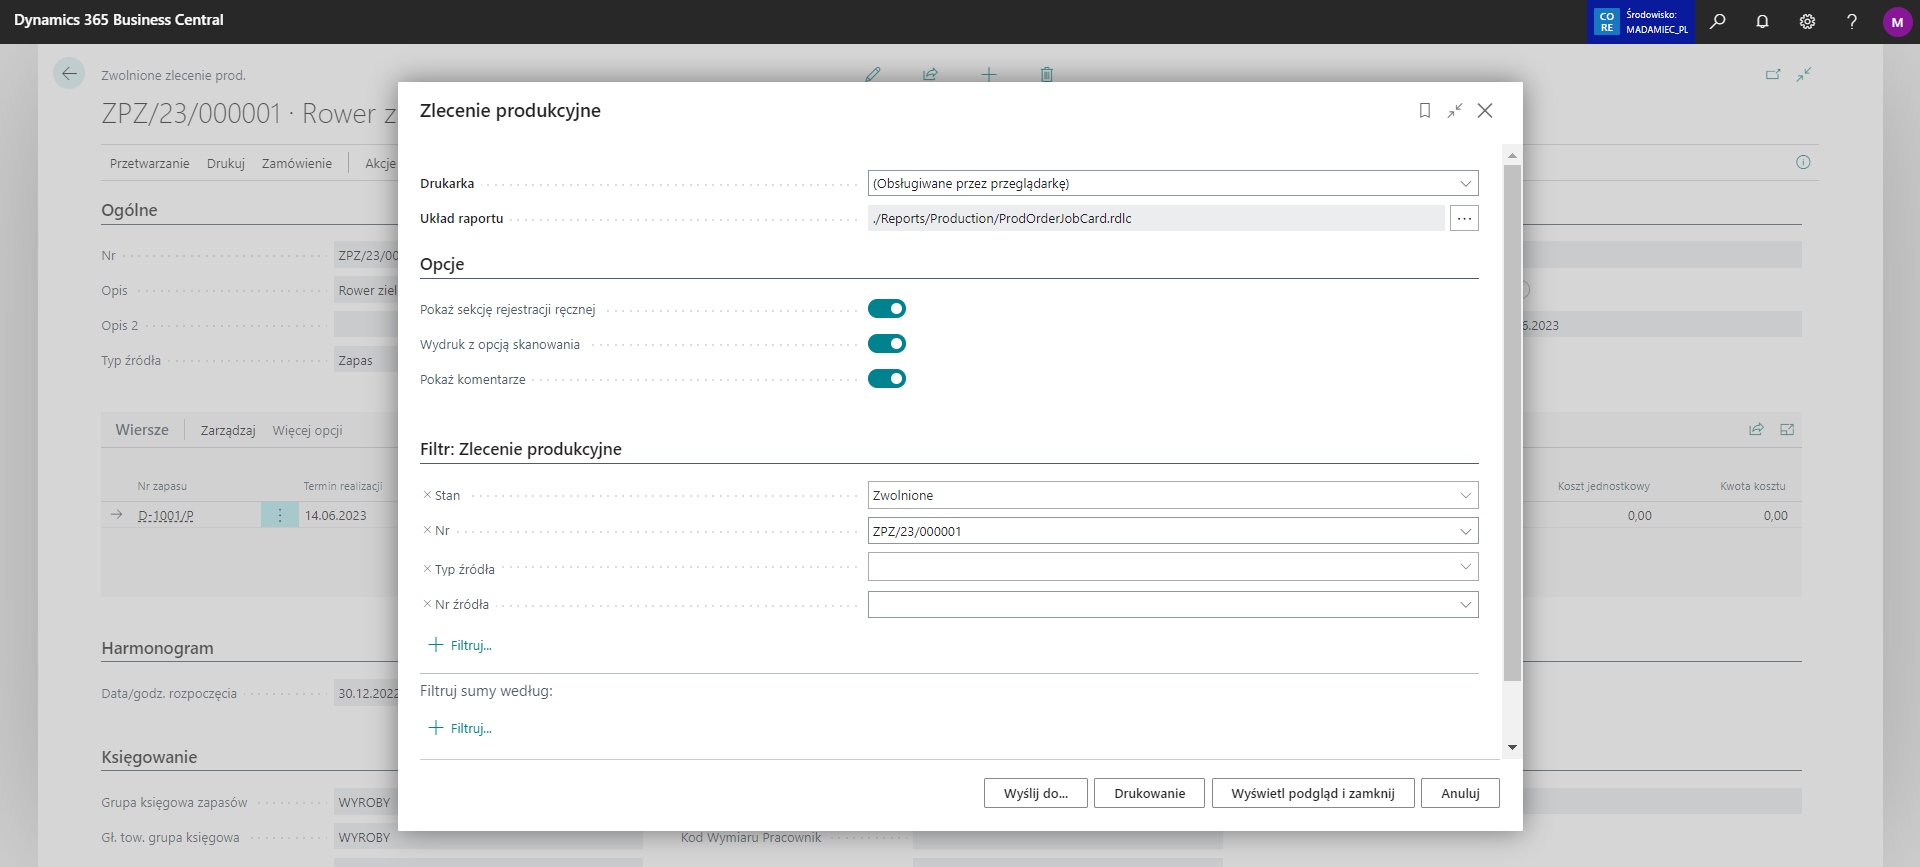Click the dialog's collapse arrows icon
This screenshot has height=867, width=1920.
point(1455,111)
